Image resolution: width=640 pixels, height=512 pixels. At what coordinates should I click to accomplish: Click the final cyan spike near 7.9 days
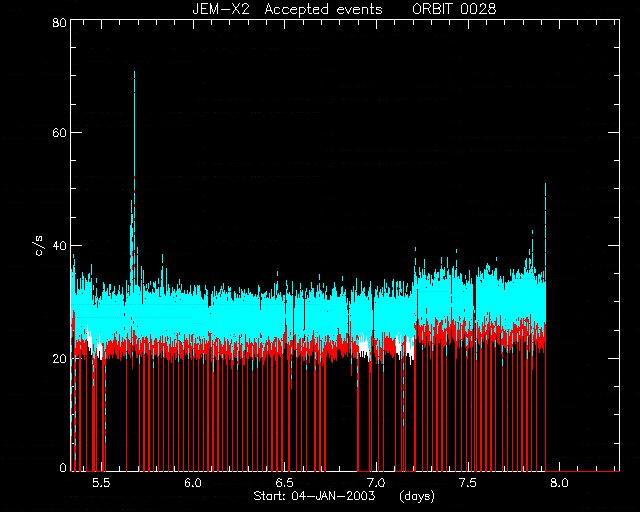[545, 229]
